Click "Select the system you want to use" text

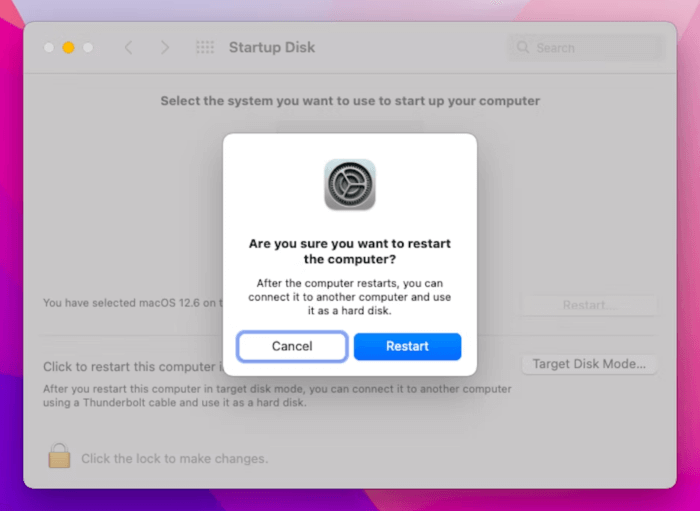pyautogui.click(x=350, y=101)
